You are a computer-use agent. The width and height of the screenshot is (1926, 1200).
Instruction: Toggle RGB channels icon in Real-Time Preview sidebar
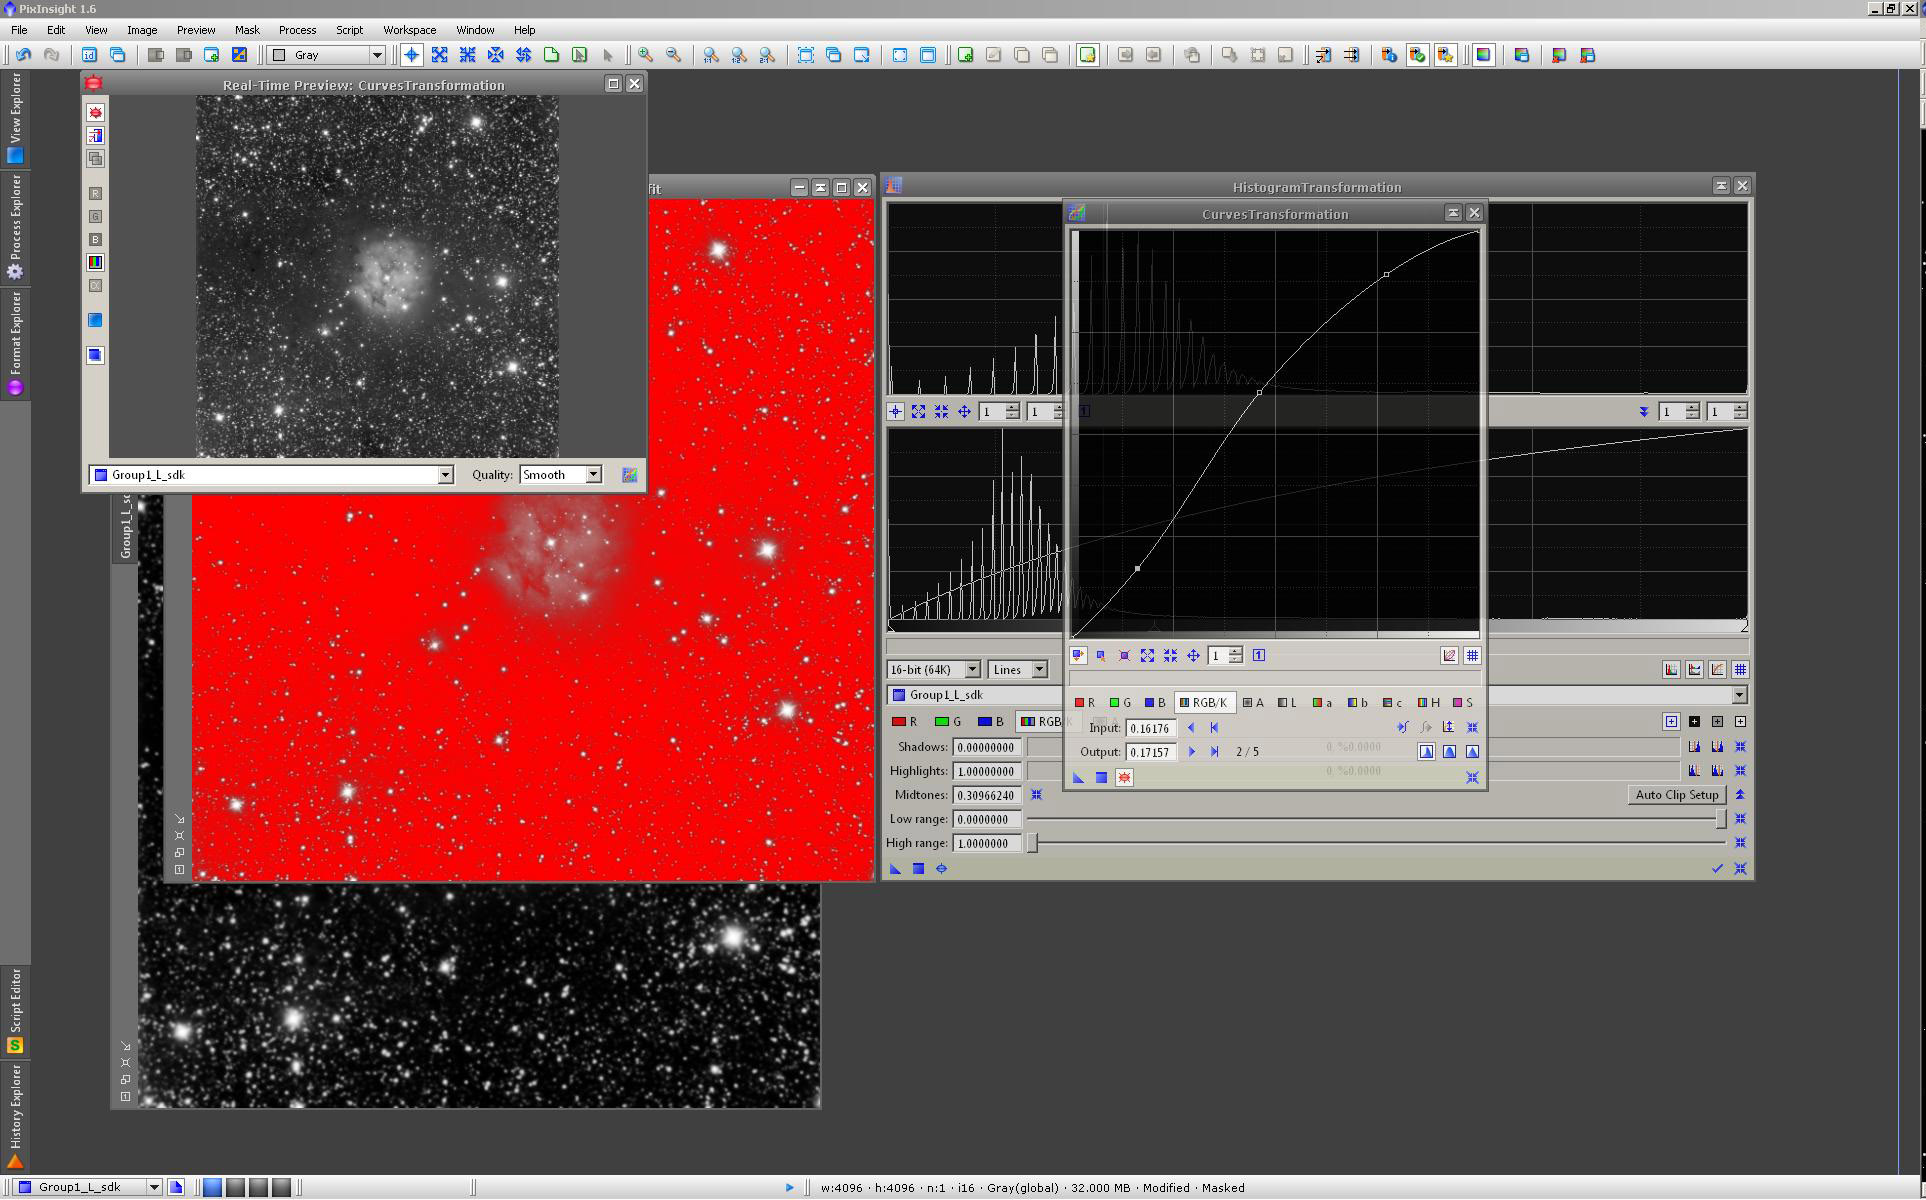coord(95,262)
